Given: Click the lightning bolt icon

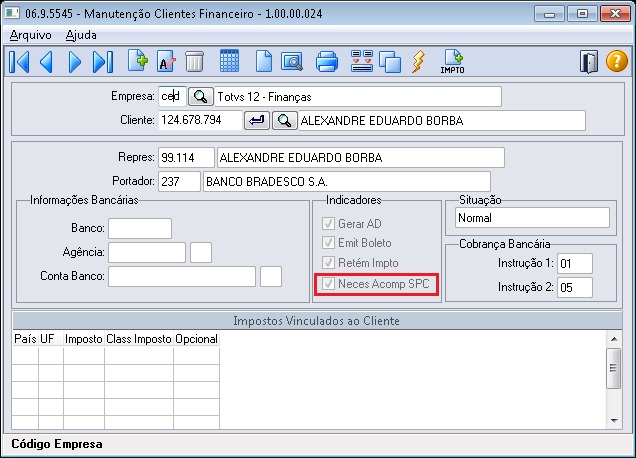Looking at the screenshot, I should coord(419,62).
